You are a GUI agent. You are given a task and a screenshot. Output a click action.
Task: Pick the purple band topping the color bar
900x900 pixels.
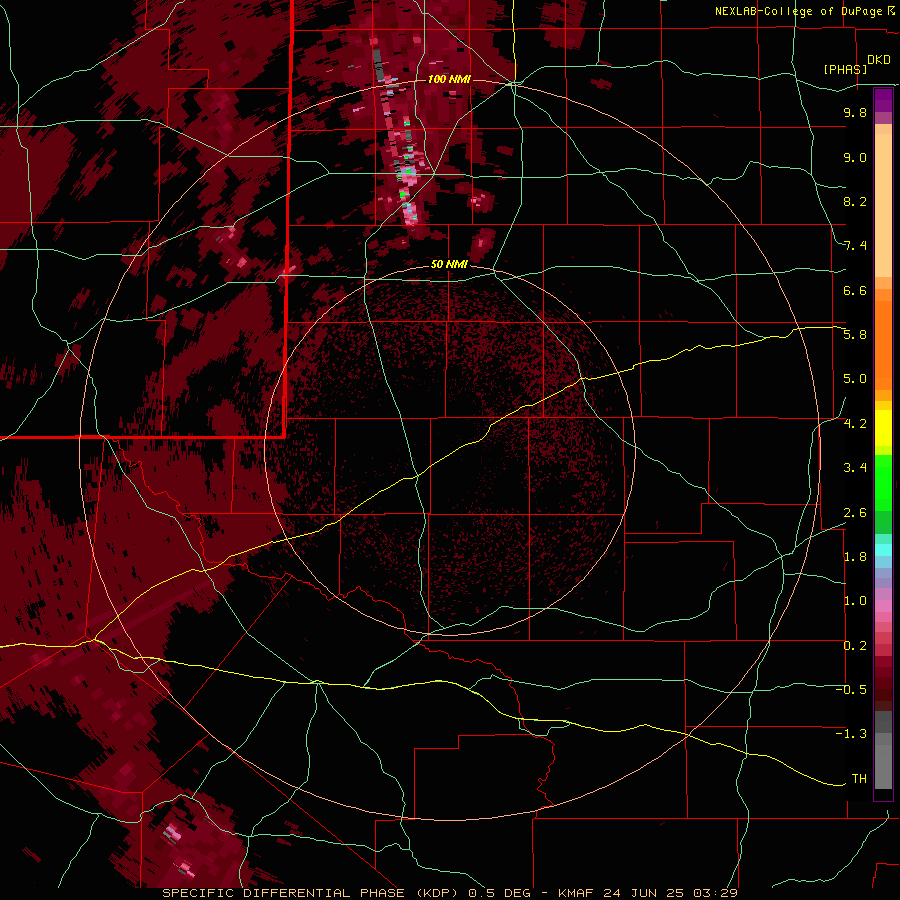point(883,100)
